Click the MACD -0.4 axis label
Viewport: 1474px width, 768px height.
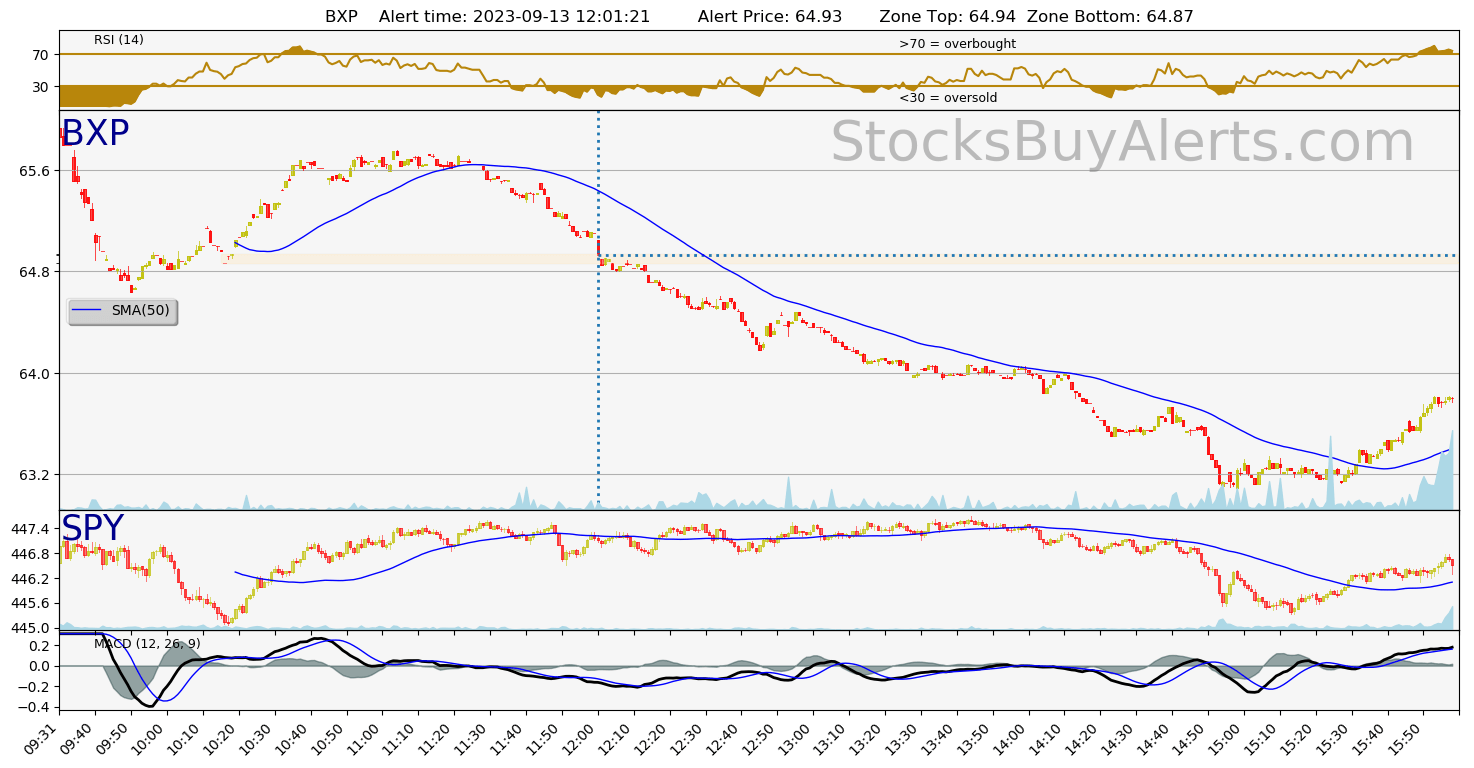pos(34,707)
